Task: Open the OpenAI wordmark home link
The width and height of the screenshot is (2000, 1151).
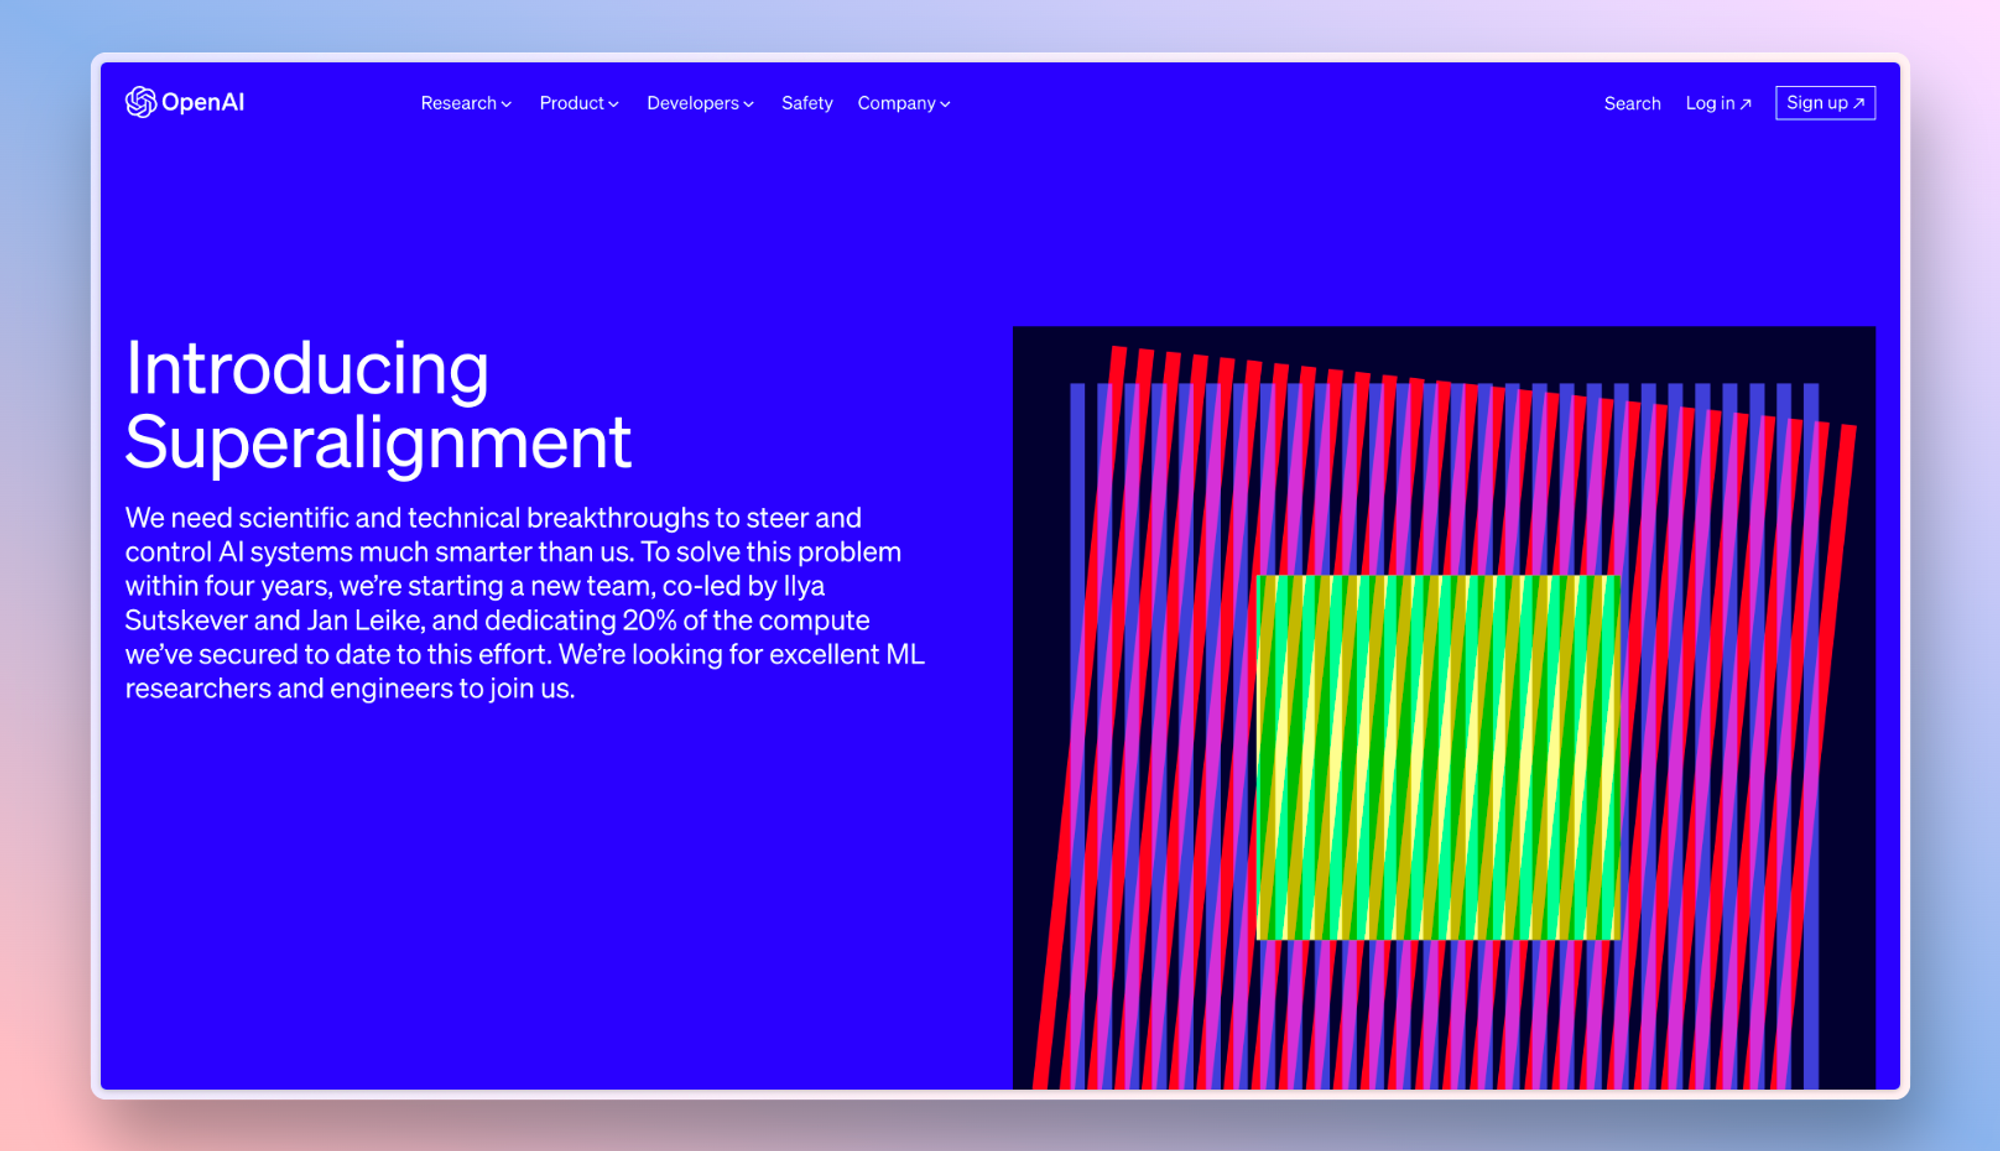Action: (x=203, y=102)
